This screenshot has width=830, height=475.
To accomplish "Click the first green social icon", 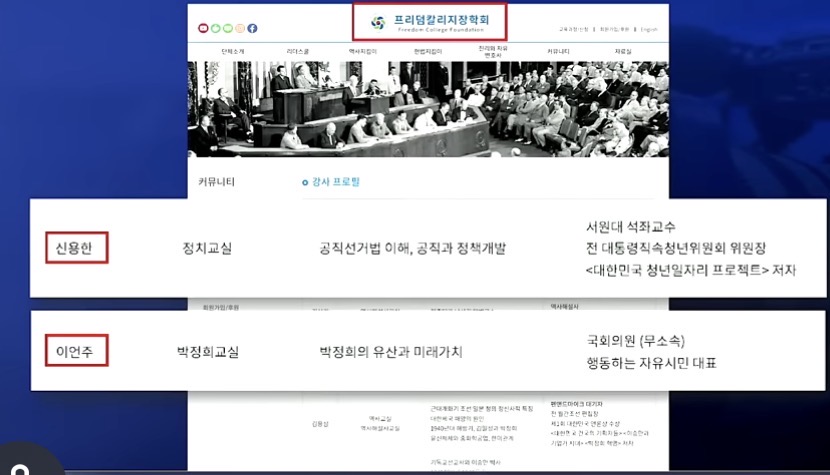I will click(216, 29).
